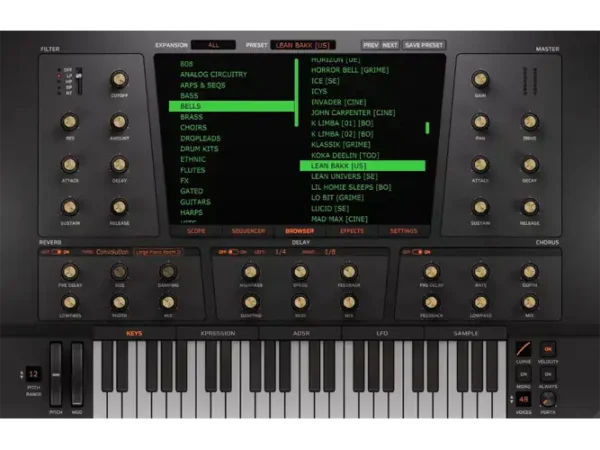Open the Preset LEAN BAKK [US] dropdown

(303, 45)
